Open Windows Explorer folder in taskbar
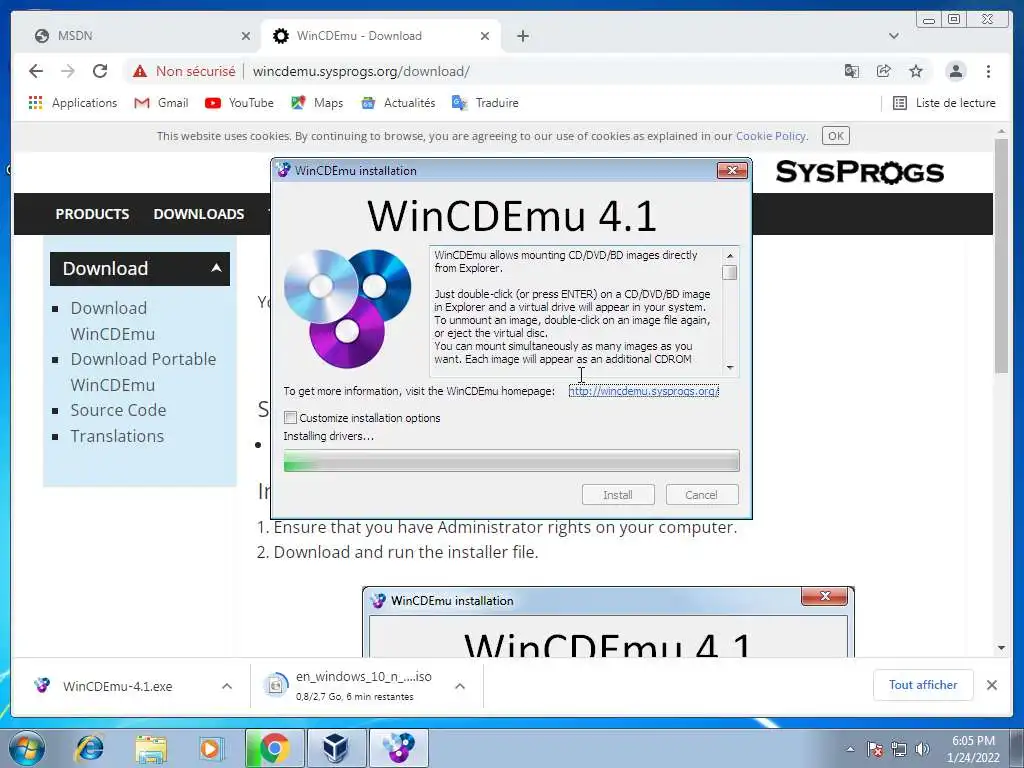The height and width of the screenshot is (768, 1024). click(151, 748)
